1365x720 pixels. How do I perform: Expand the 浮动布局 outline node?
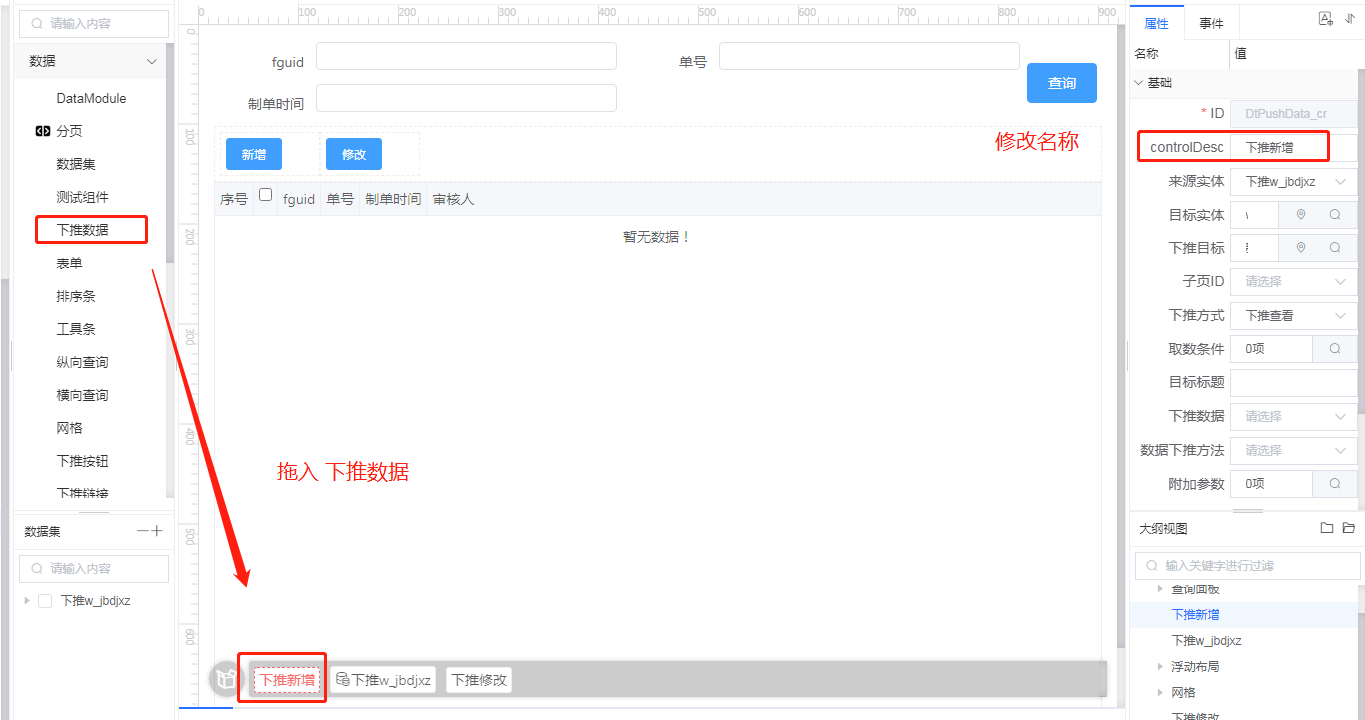1160,666
